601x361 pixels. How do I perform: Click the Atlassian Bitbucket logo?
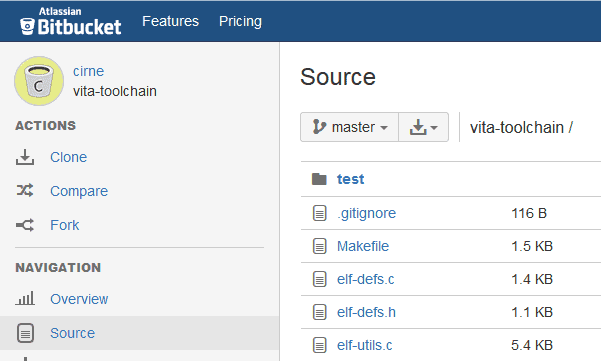click(x=71, y=22)
